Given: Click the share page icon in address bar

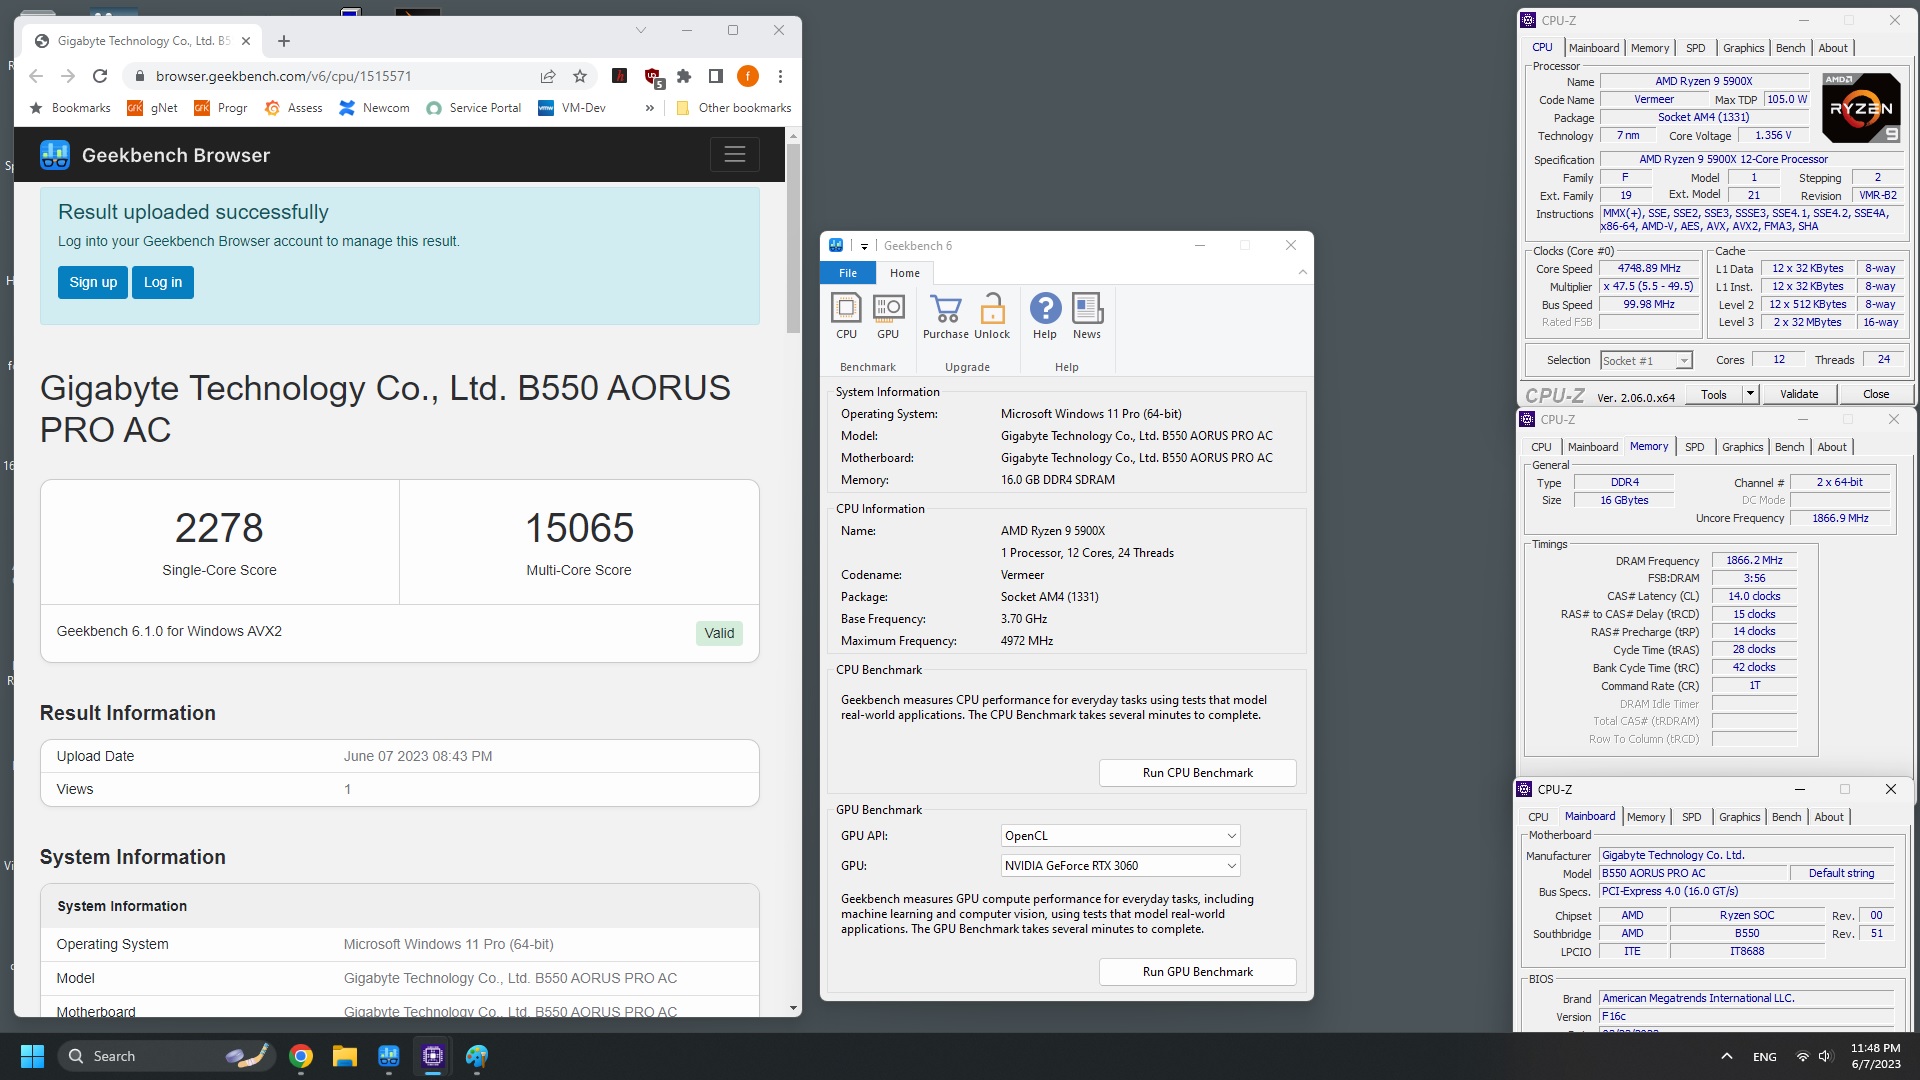Looking at the screenshot, I should click(x=548, y=76).
